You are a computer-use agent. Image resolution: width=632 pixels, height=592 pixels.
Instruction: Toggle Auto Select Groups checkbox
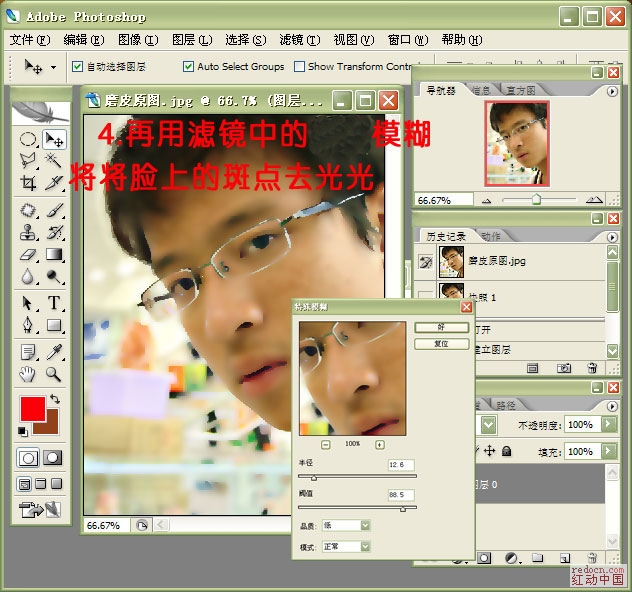(x=188, y=66)
